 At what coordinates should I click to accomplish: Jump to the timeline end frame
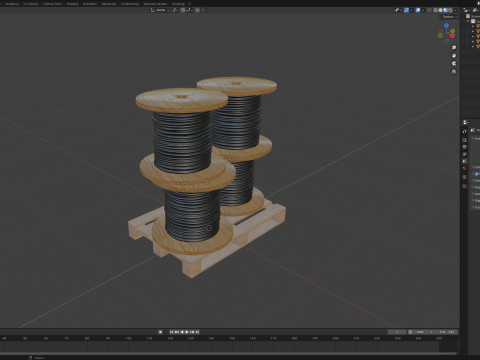pyautogui.click(x=197, y=332)
